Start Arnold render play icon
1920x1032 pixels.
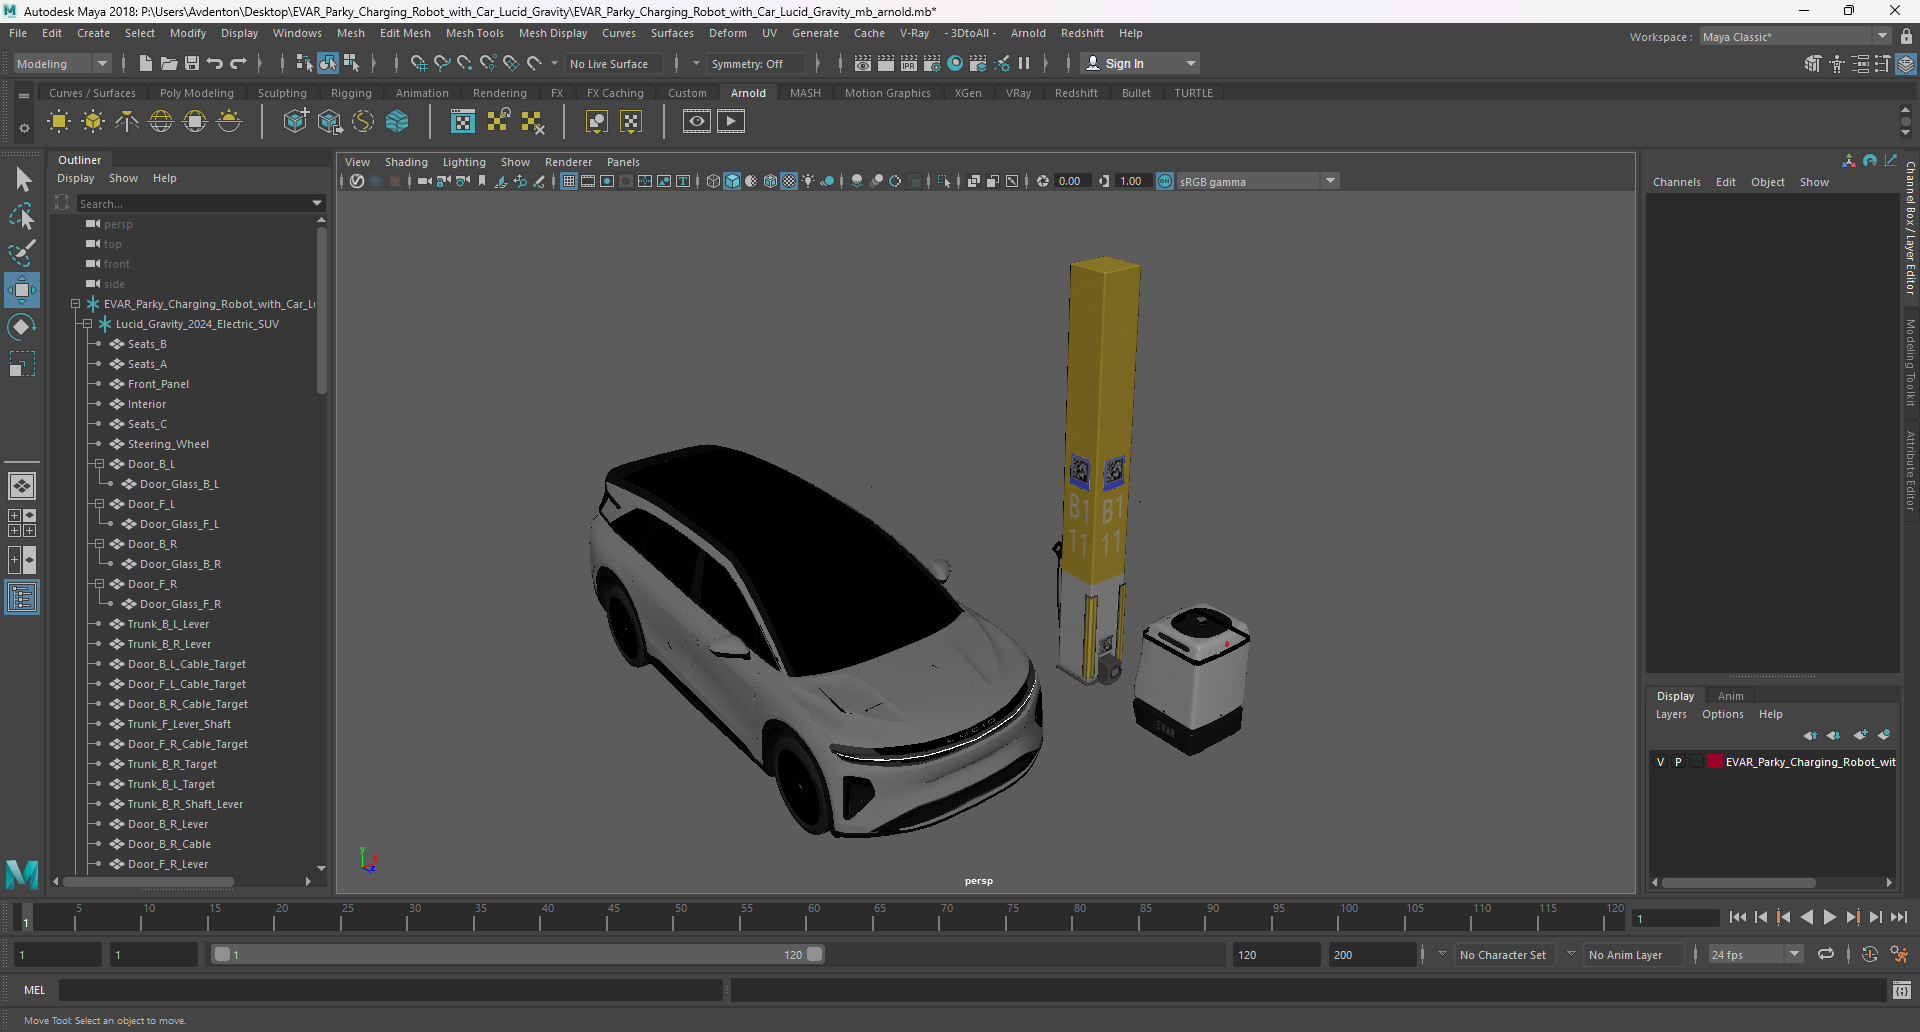point(731,122)
